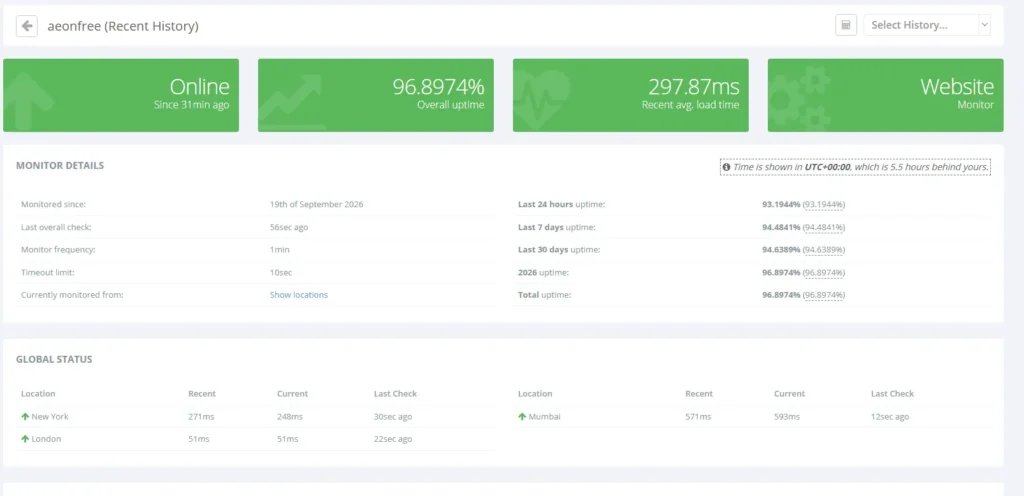
Task: Open the calculator icon button
Action: pyautogui.click(x=846, y=25)
